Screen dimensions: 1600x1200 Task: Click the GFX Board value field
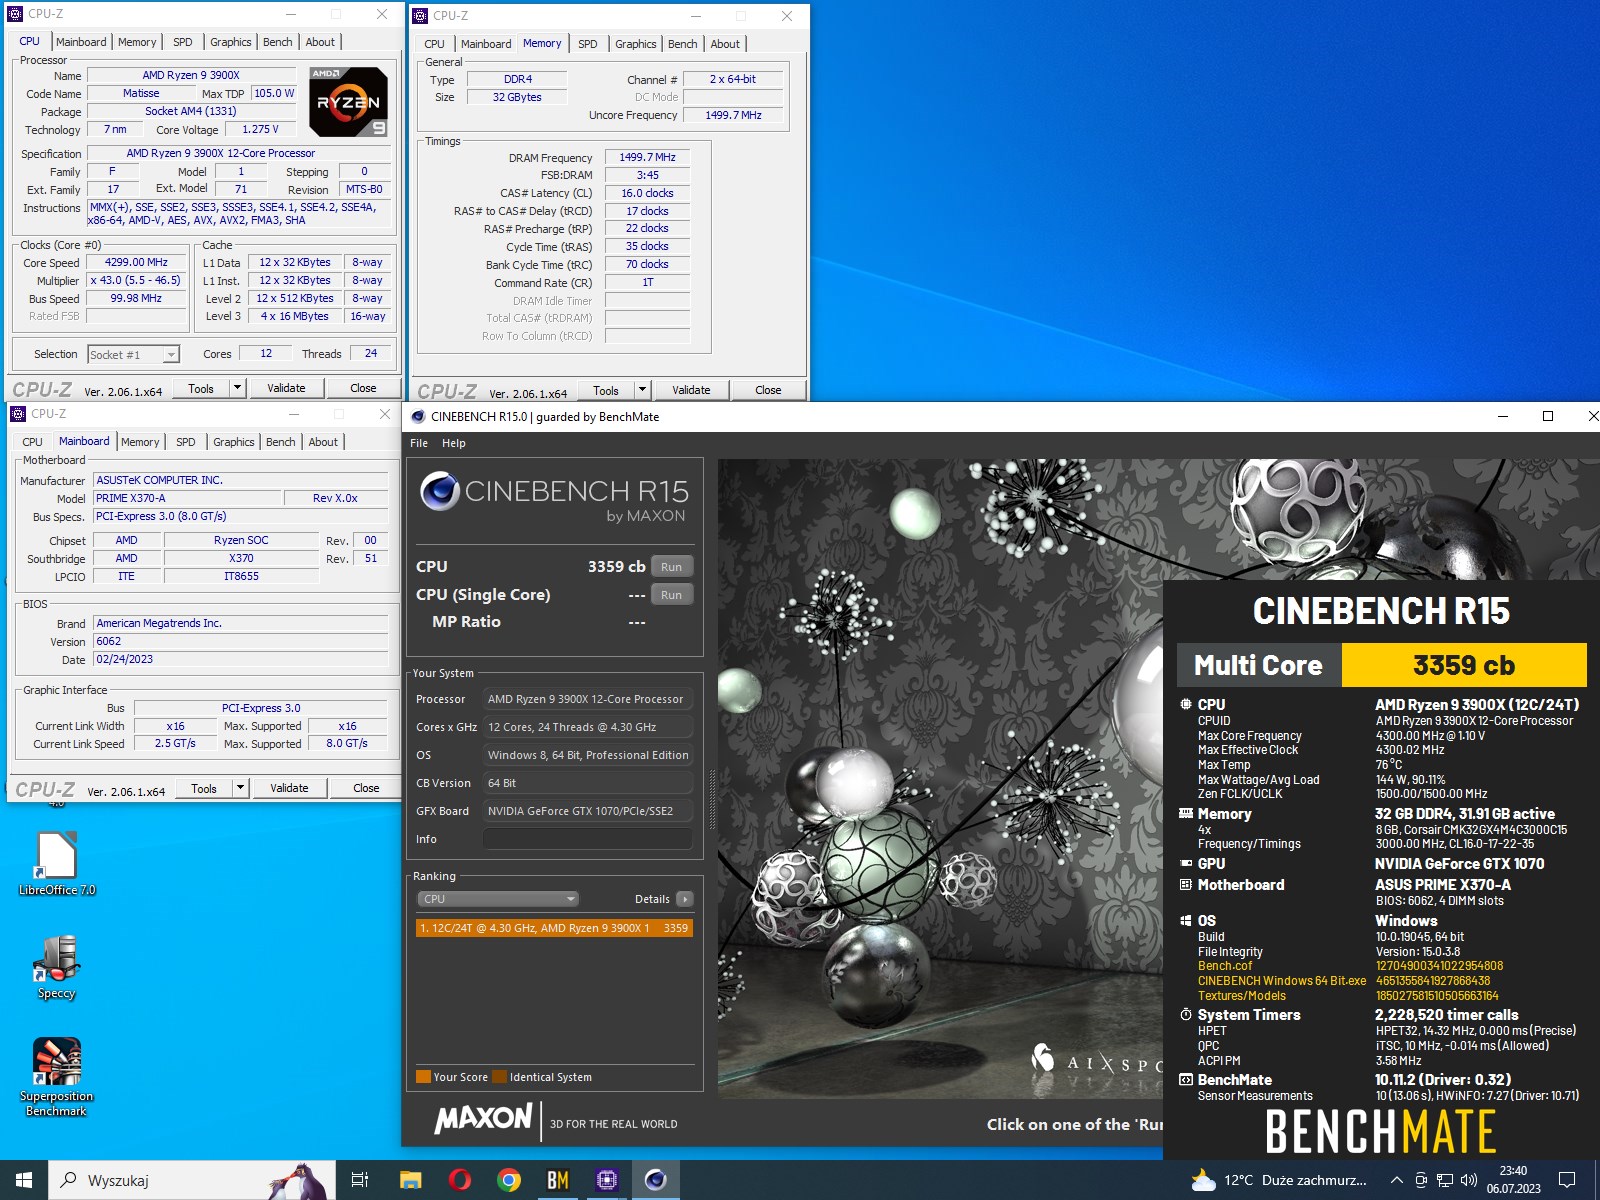click(x=588, y=811)
